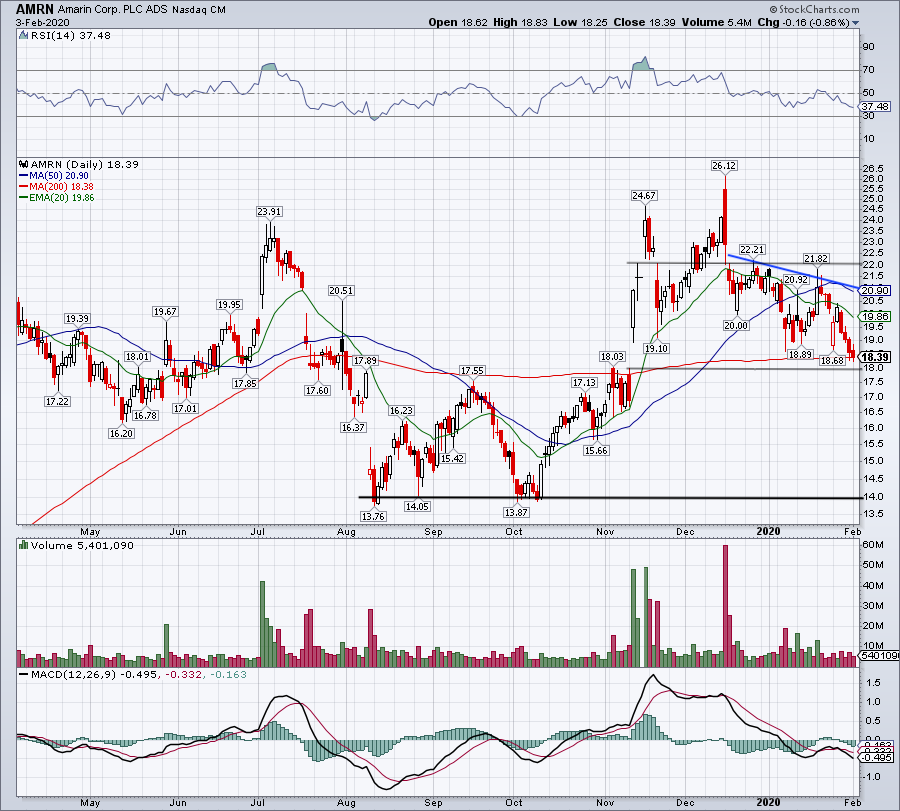Click the 19.67 price annotation
900x811 pixels.
[165, 312]
